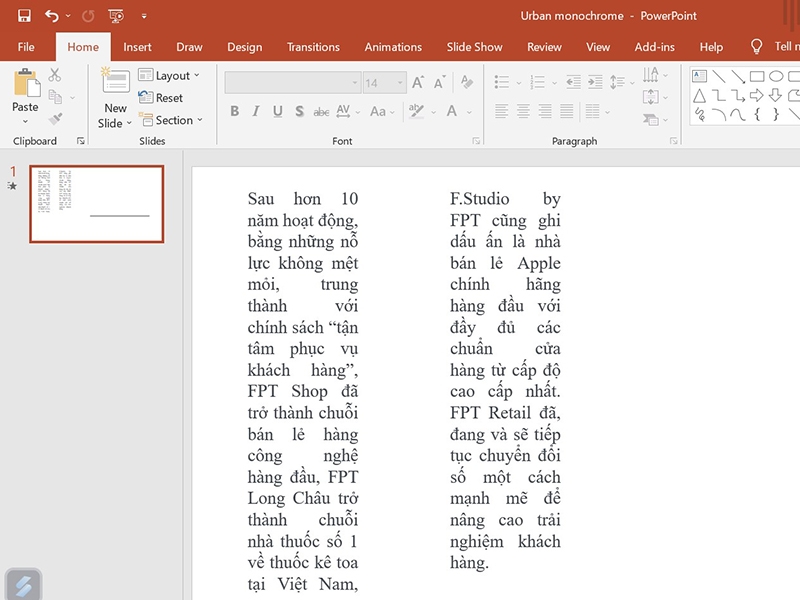Open the Paragraph dialog launcher
Image resolution: width=800 pixels, height=600 pixels.
click(673, 141)
